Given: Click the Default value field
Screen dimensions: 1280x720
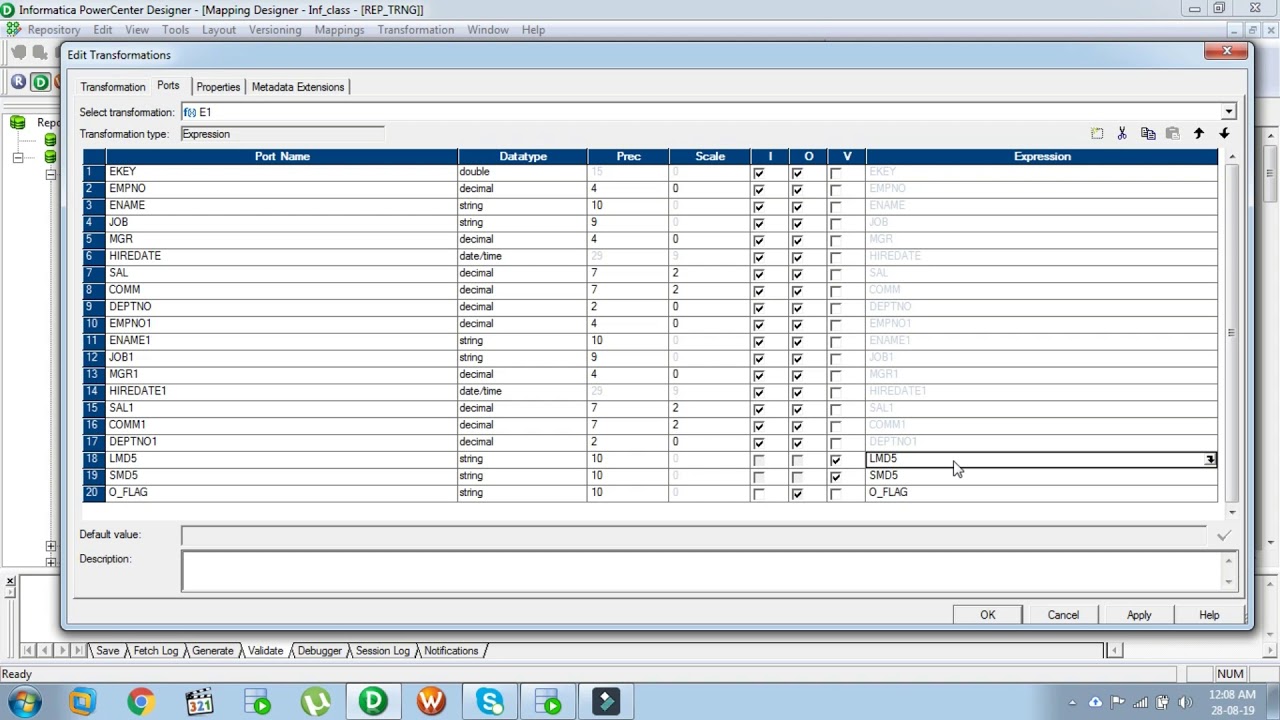Looking at the screenshot, I should point(694,536).
